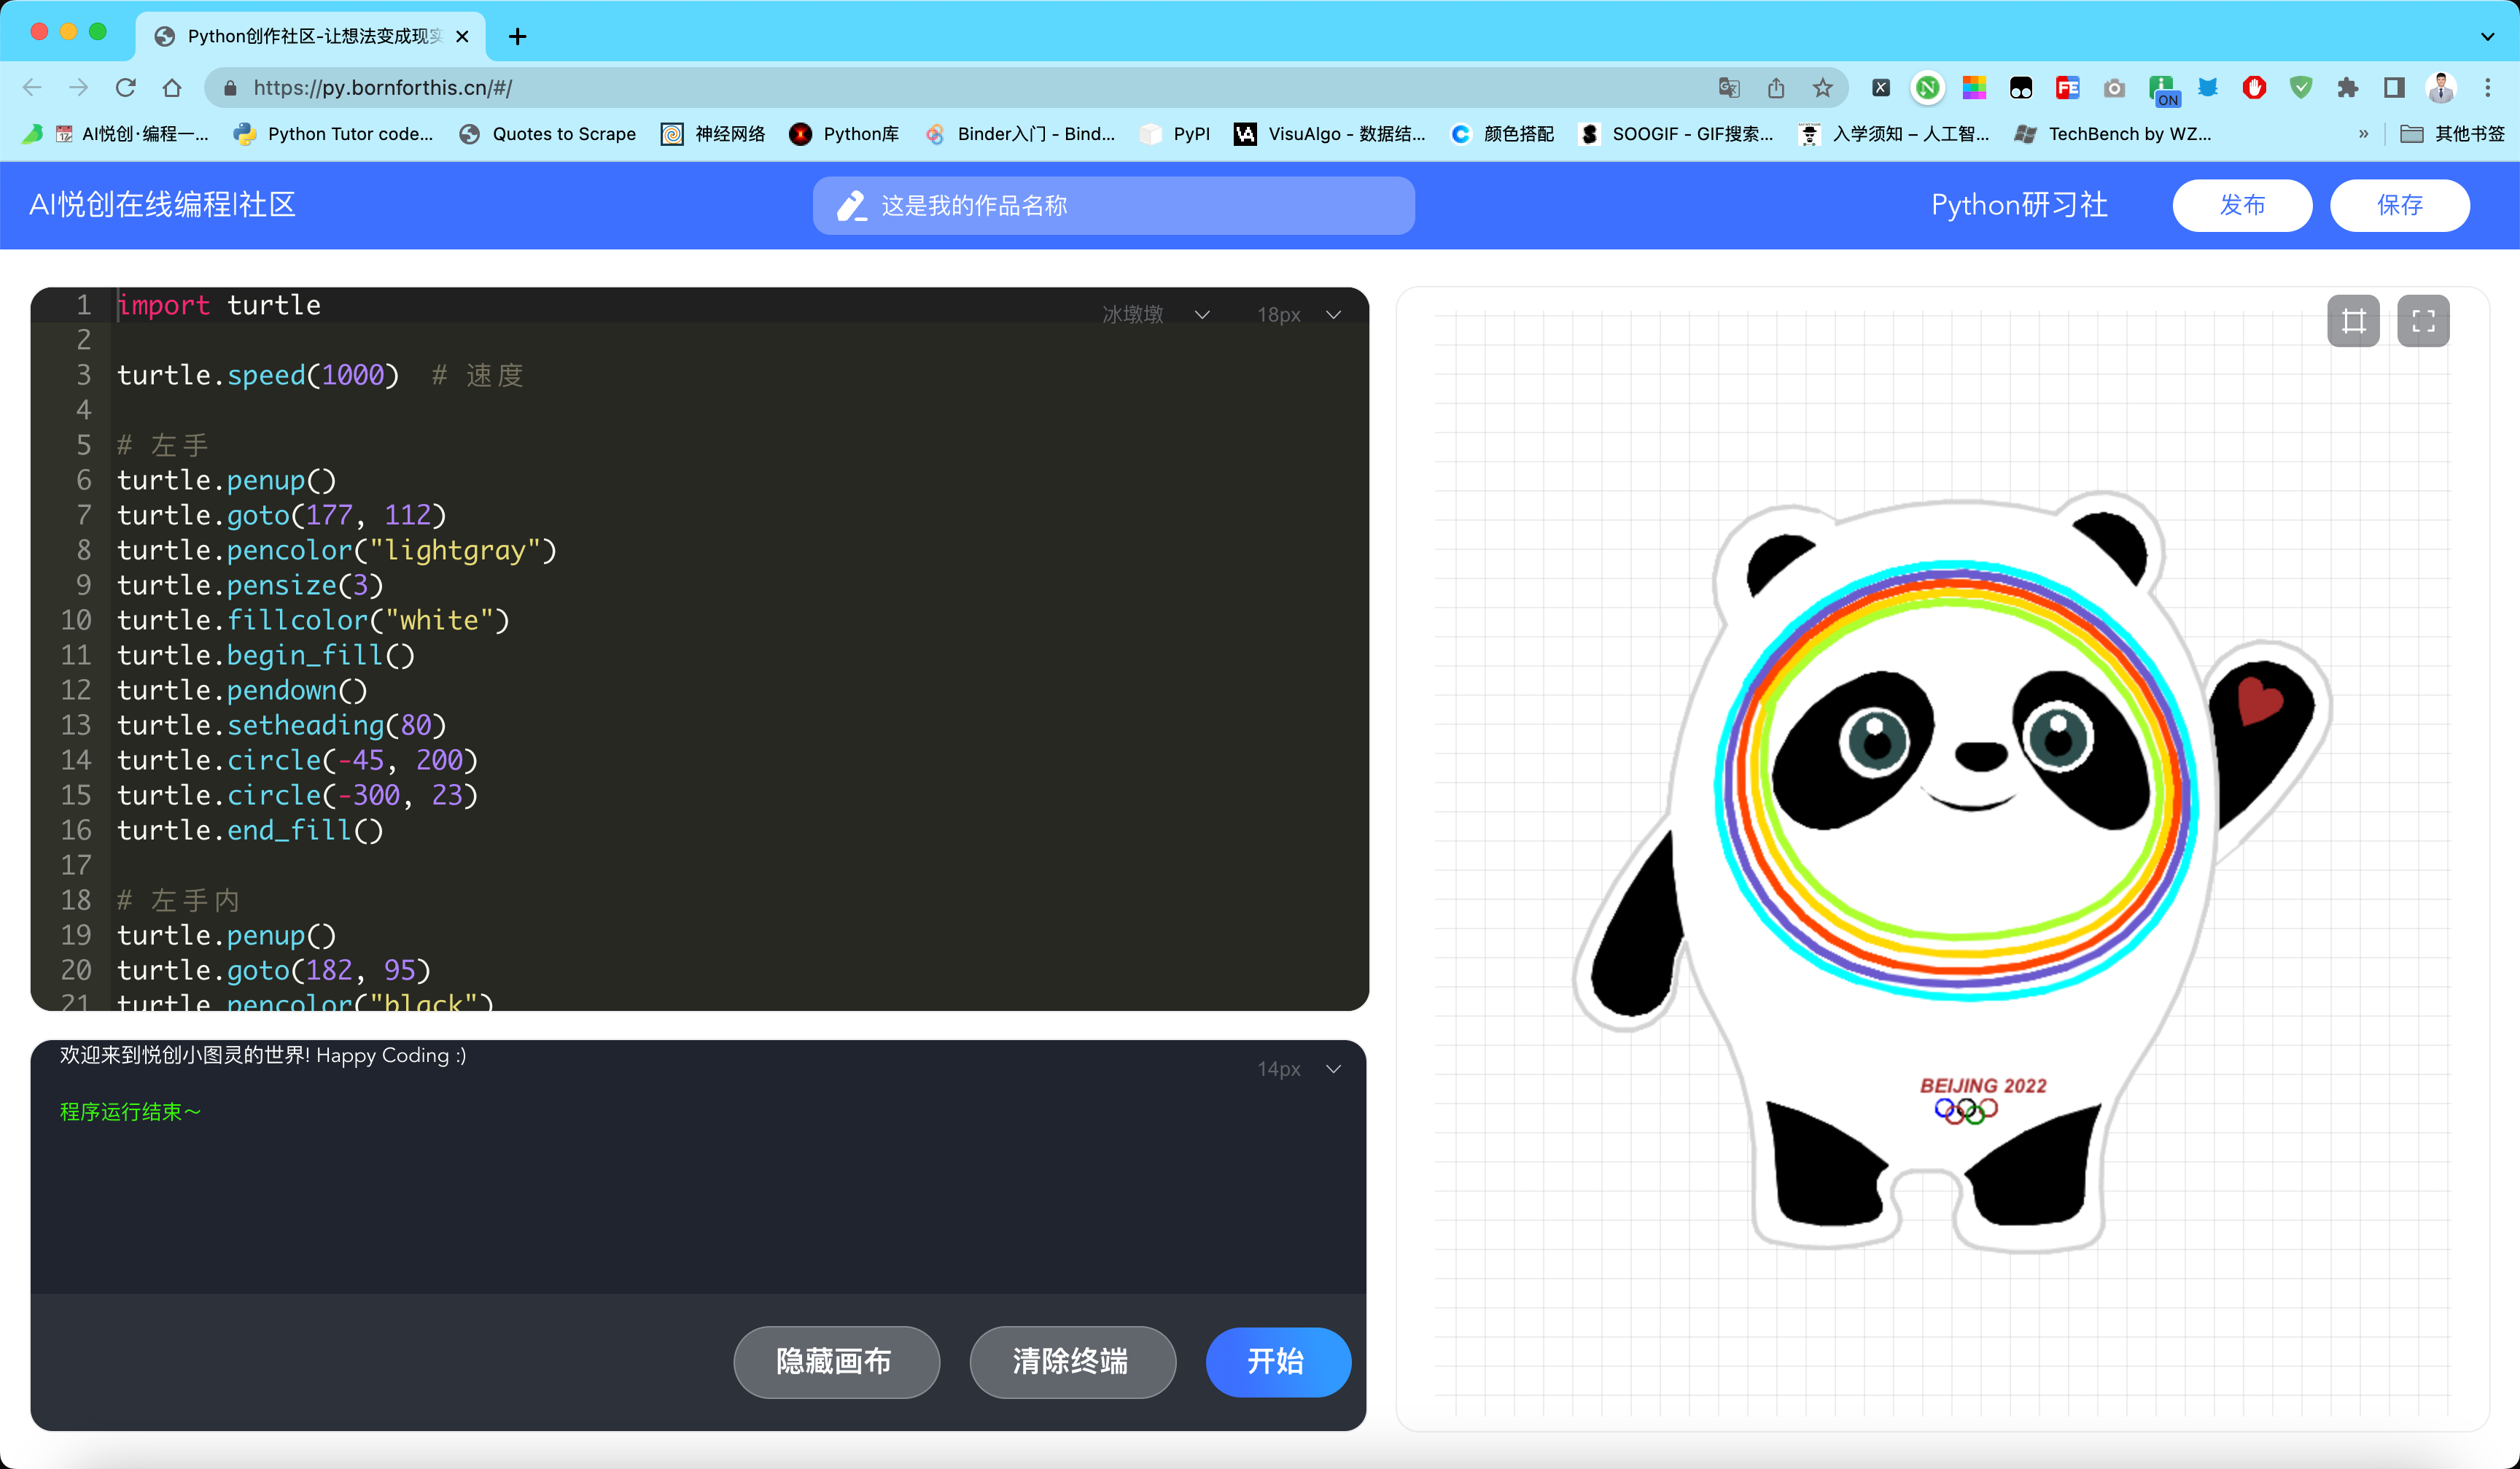Click the browser forward arrow
2520x1469 pixels.
(x=78, y=88)
